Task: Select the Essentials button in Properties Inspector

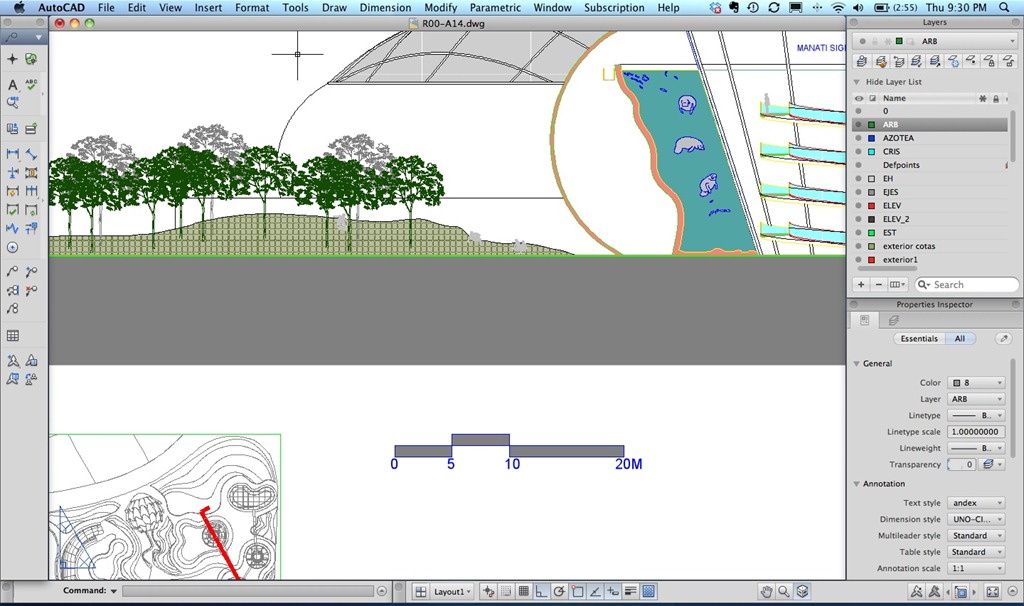Action: [919, 339]
